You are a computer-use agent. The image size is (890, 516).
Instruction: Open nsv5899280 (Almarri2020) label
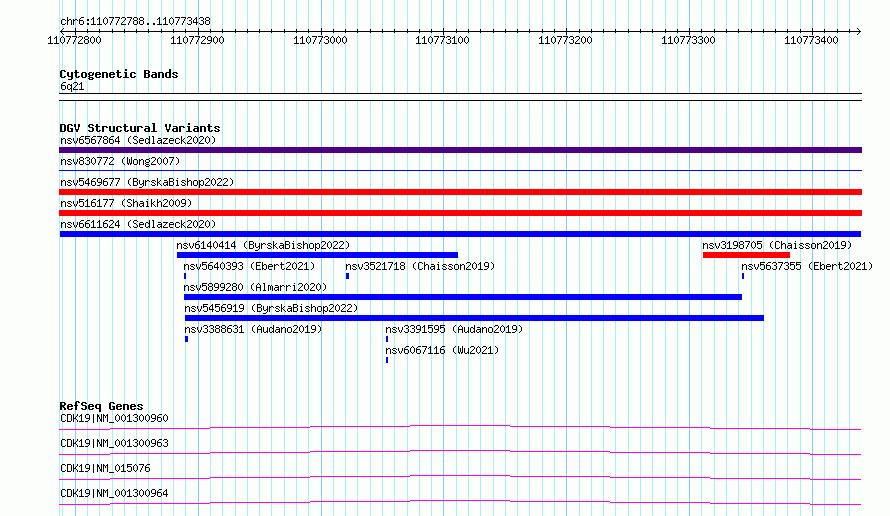pyautogui.click(x=255, y=287)
